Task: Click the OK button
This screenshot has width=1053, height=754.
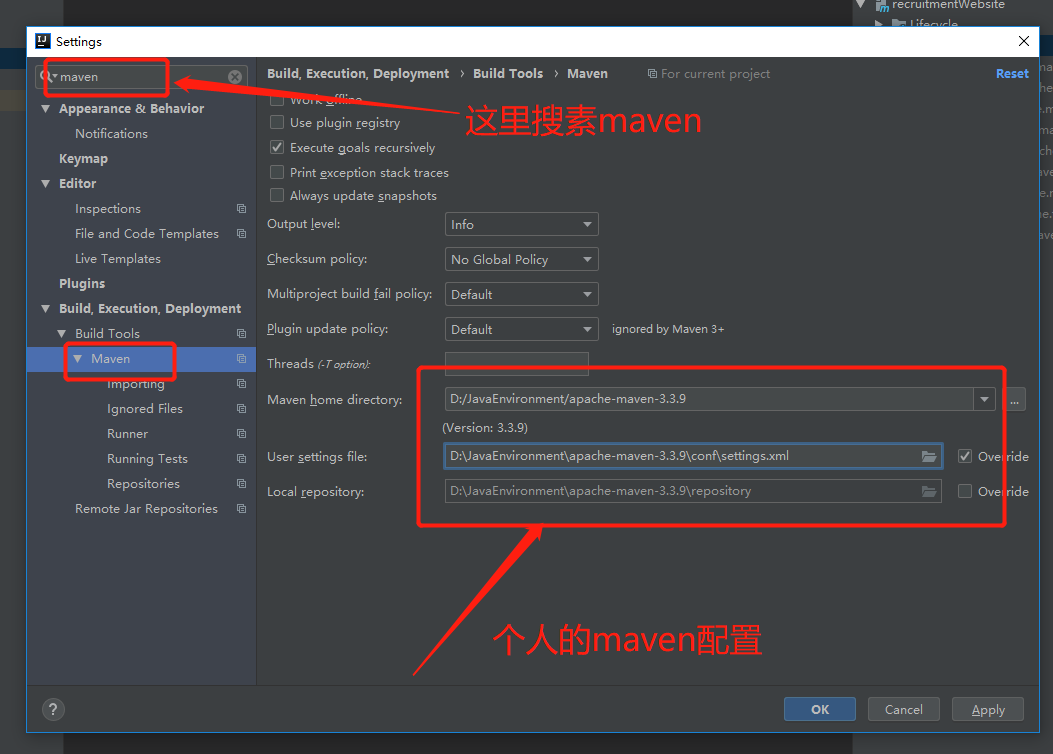Action: (819, 709)
